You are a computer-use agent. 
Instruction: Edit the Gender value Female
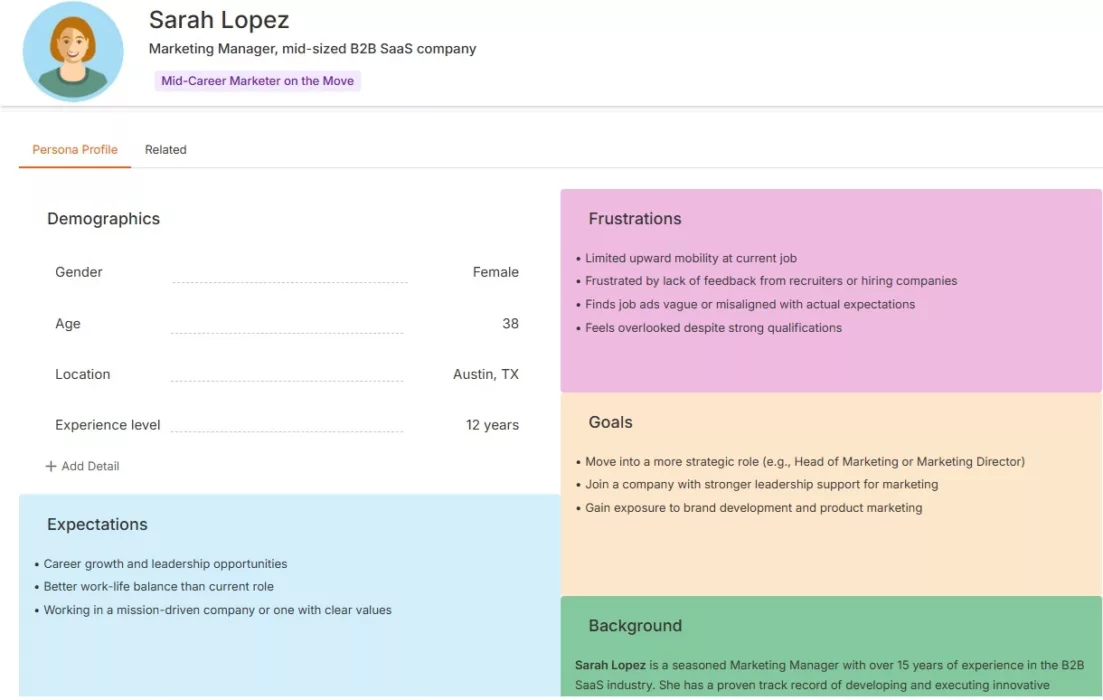point(495,272)
